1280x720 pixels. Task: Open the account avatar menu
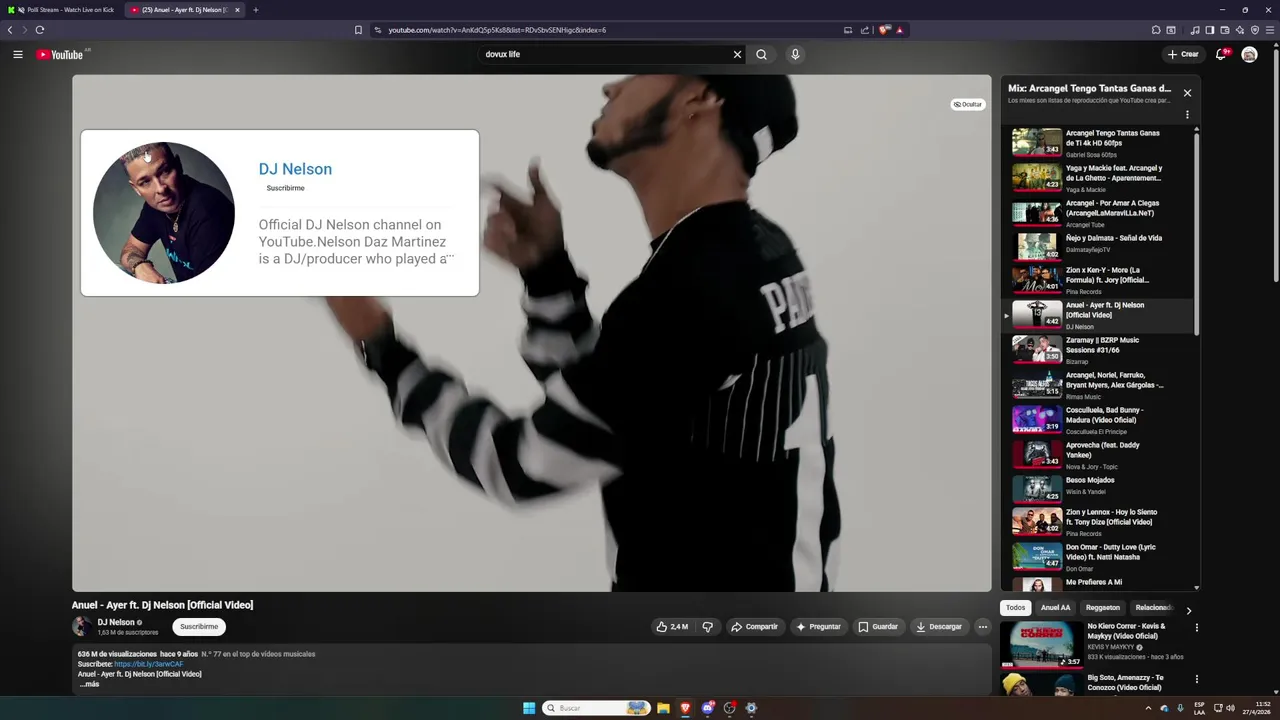[x=1249, y=54]
